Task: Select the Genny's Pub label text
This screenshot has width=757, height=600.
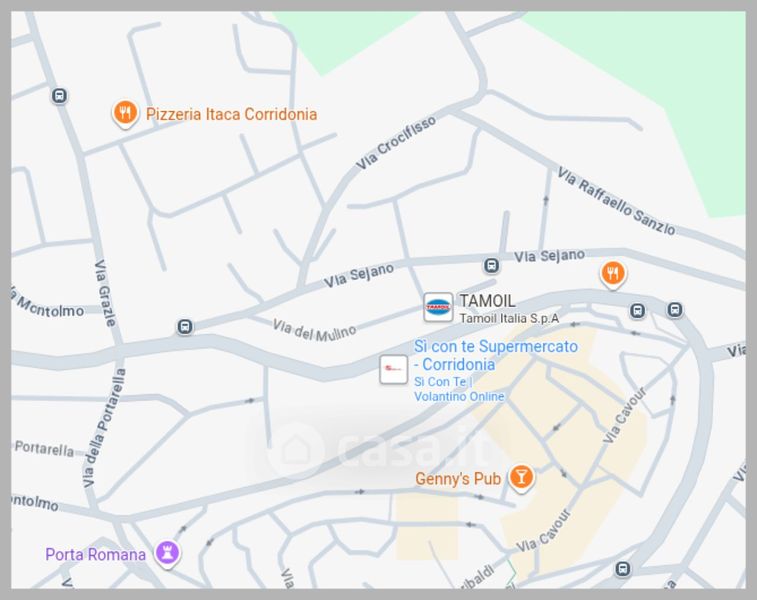Action: (458, 479)
